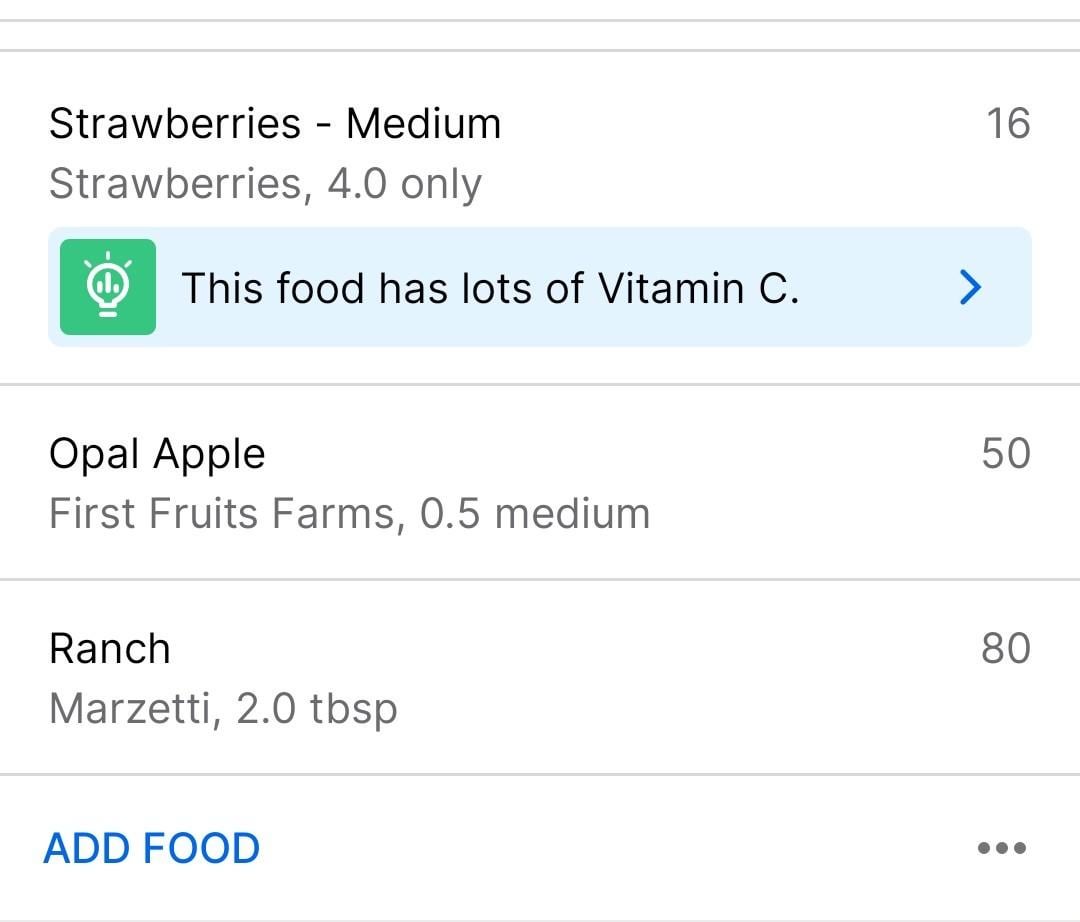Open the three-dot more options menu
Viewport: 1080px width, 922px height.
pyautogui.click(x=1001, y=848)
